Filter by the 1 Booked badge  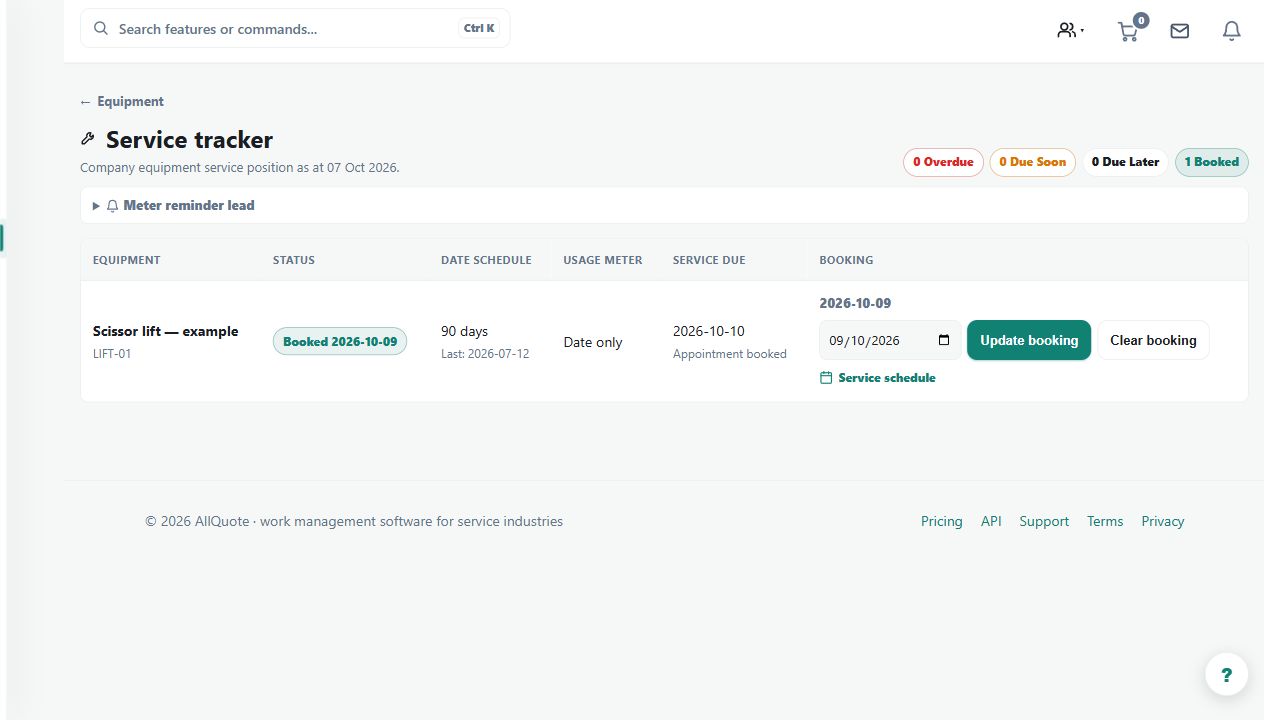1212,162
